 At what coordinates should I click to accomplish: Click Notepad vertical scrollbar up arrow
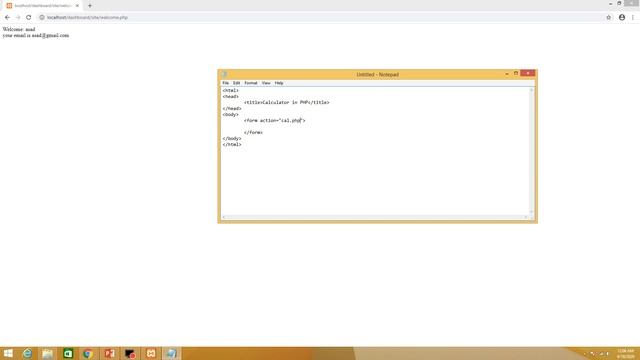coord(531,90)
